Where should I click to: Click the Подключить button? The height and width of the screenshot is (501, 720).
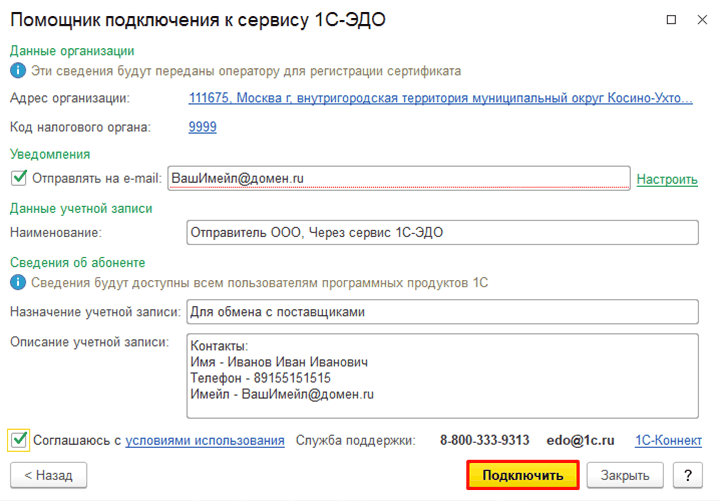523,475
